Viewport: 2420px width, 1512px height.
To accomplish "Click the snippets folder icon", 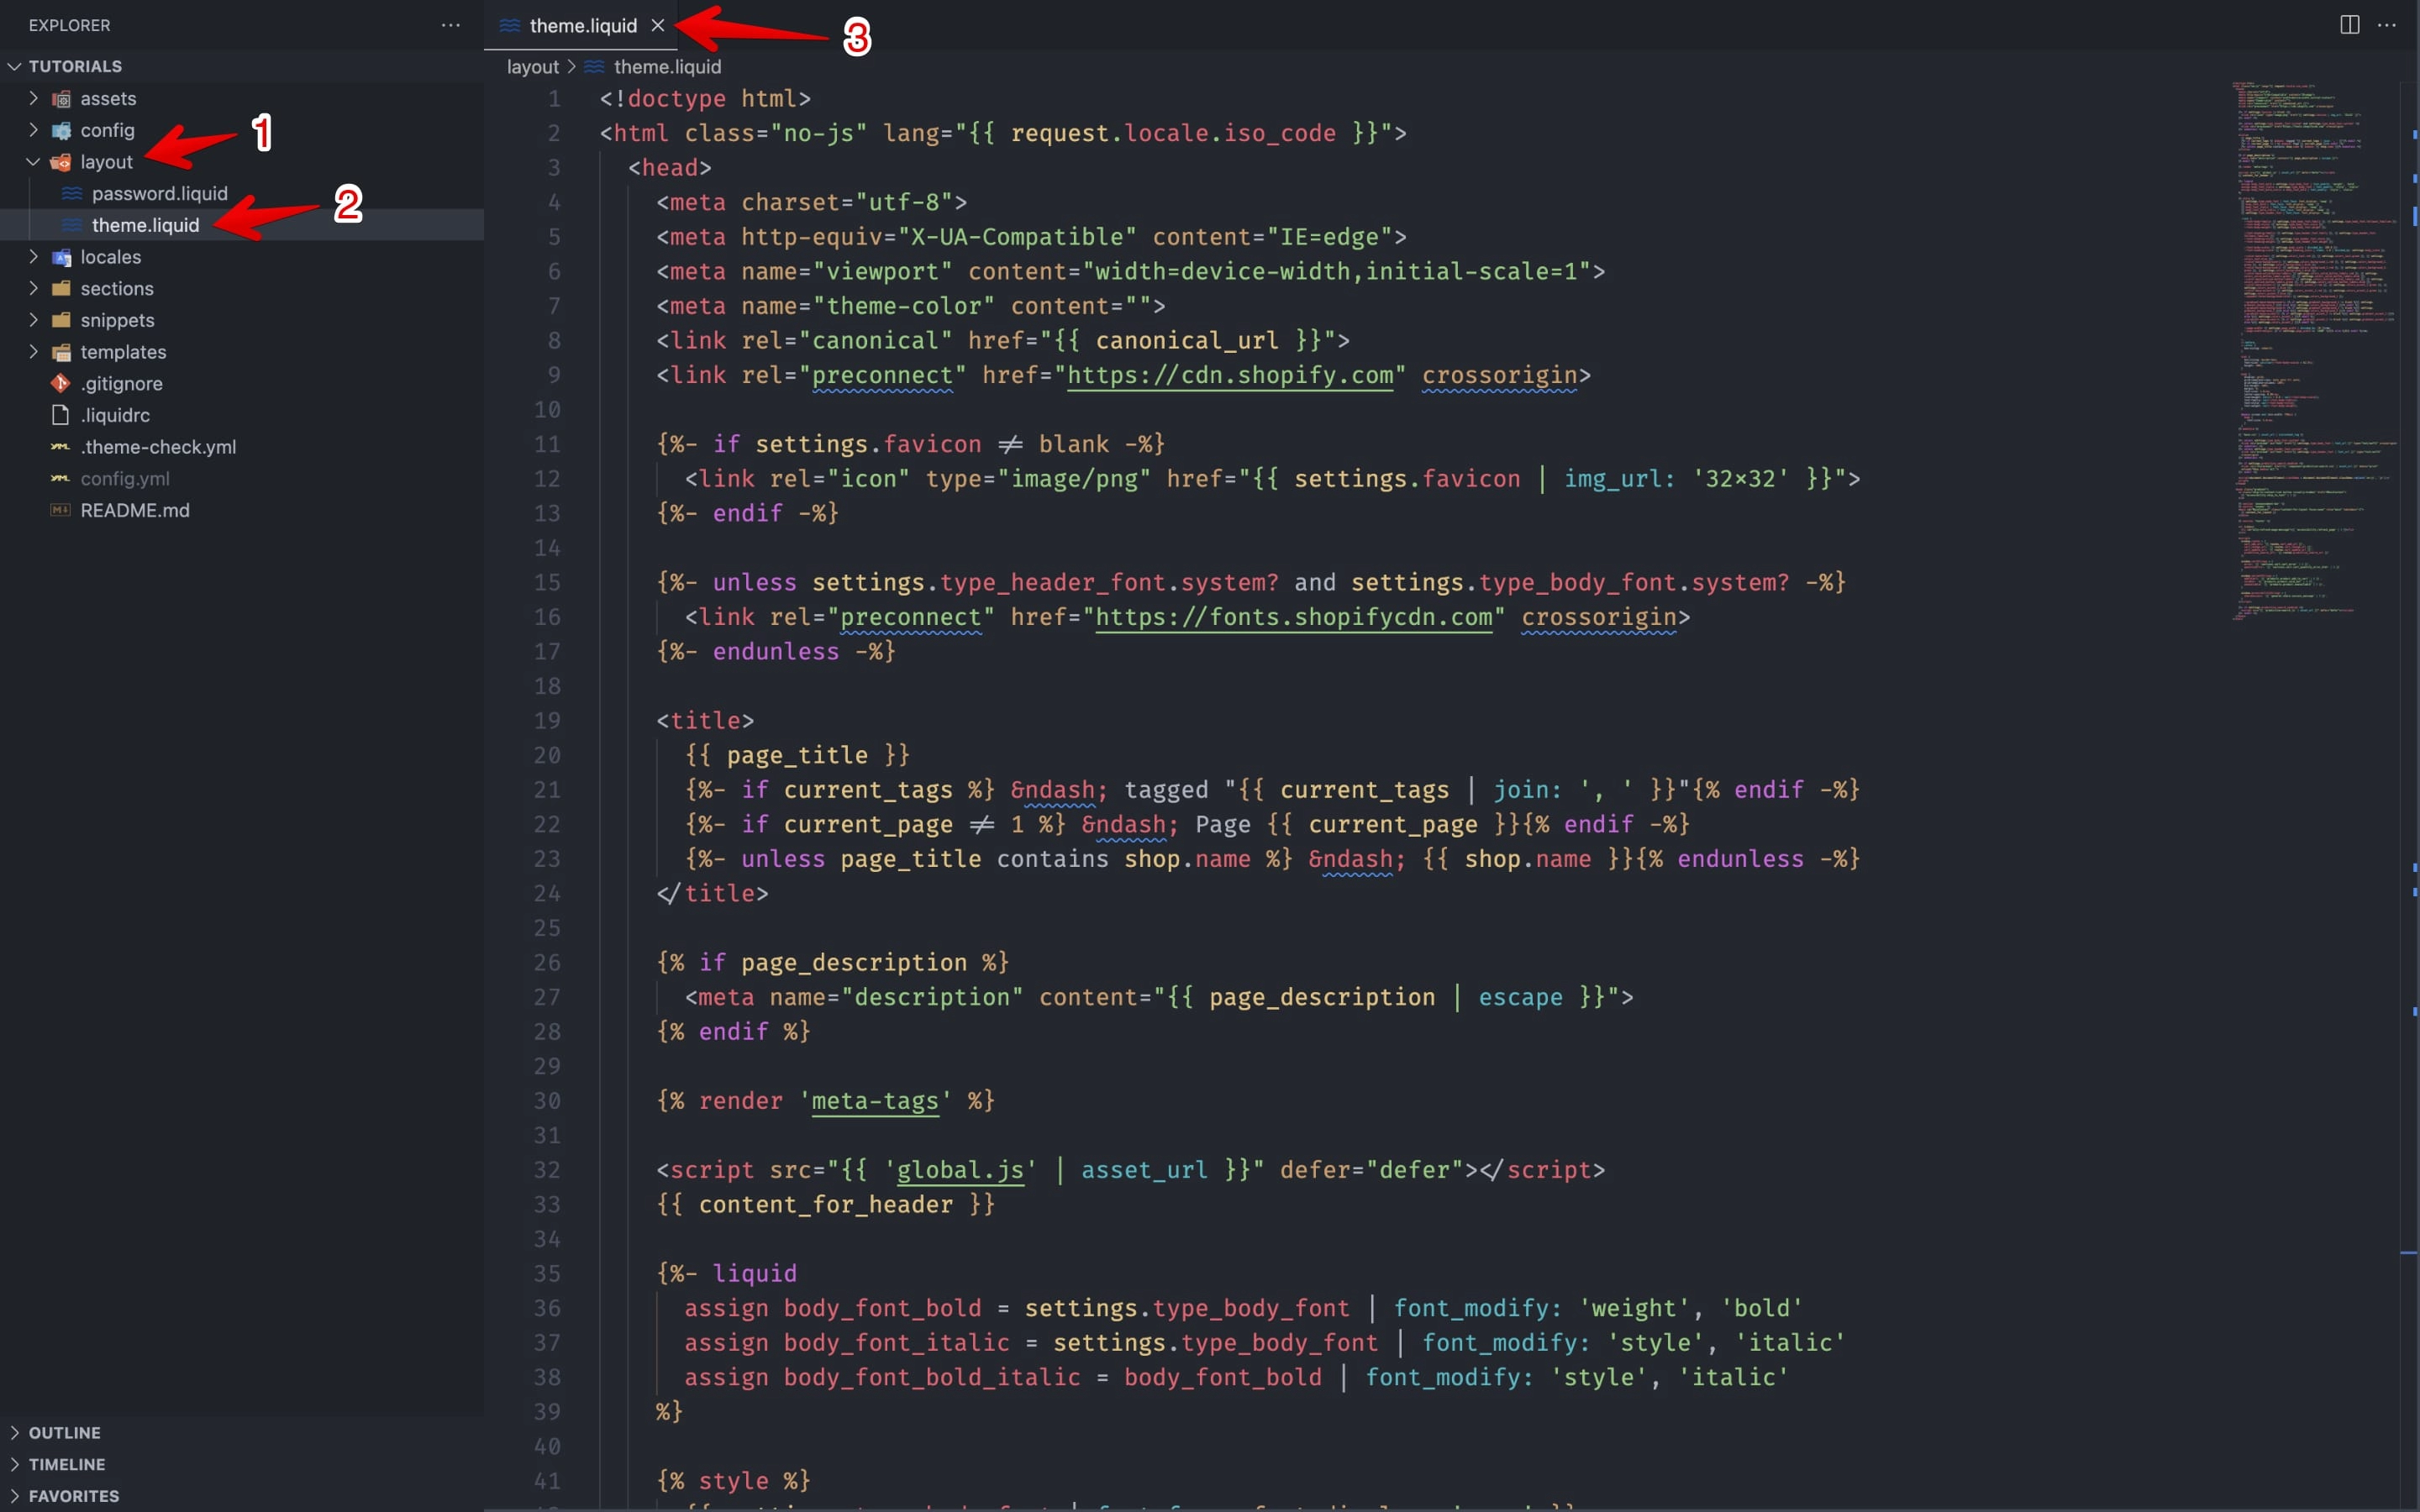I will point(61,320).
